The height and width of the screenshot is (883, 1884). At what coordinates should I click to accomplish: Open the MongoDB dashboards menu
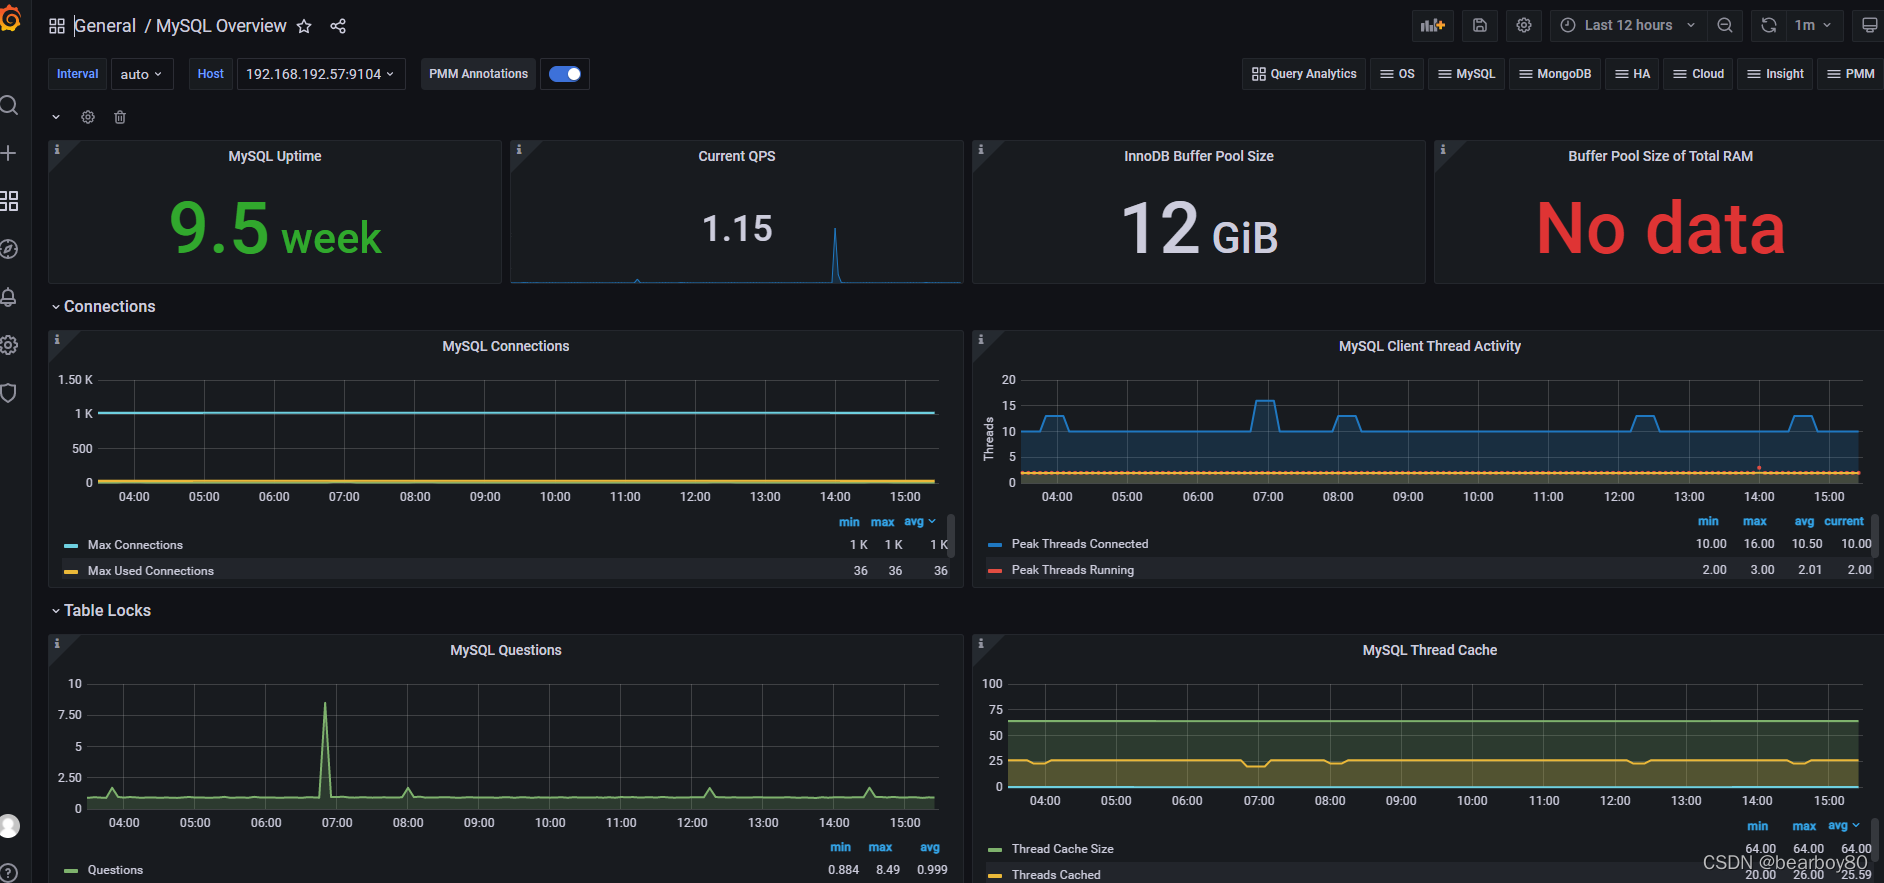(1554, 74)
